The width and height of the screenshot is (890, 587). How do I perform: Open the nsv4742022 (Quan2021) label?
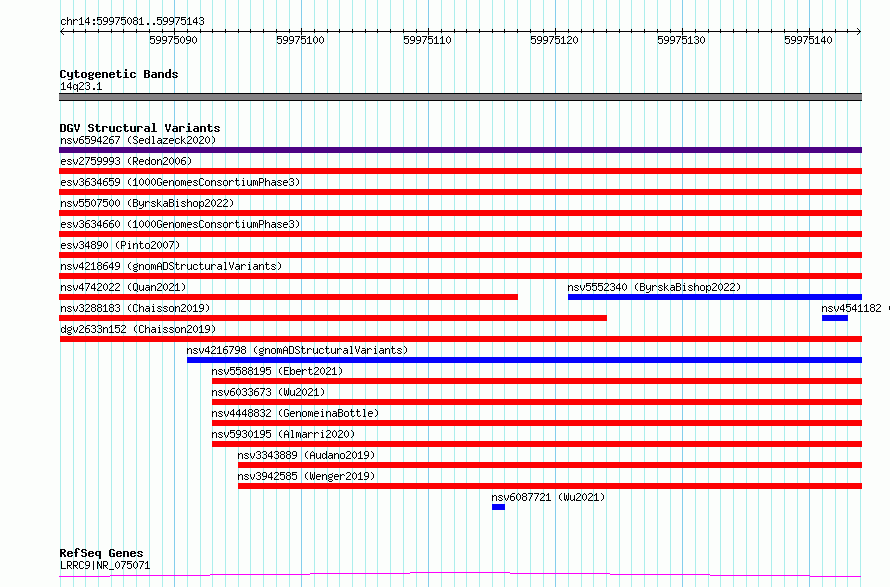(123, 287)
